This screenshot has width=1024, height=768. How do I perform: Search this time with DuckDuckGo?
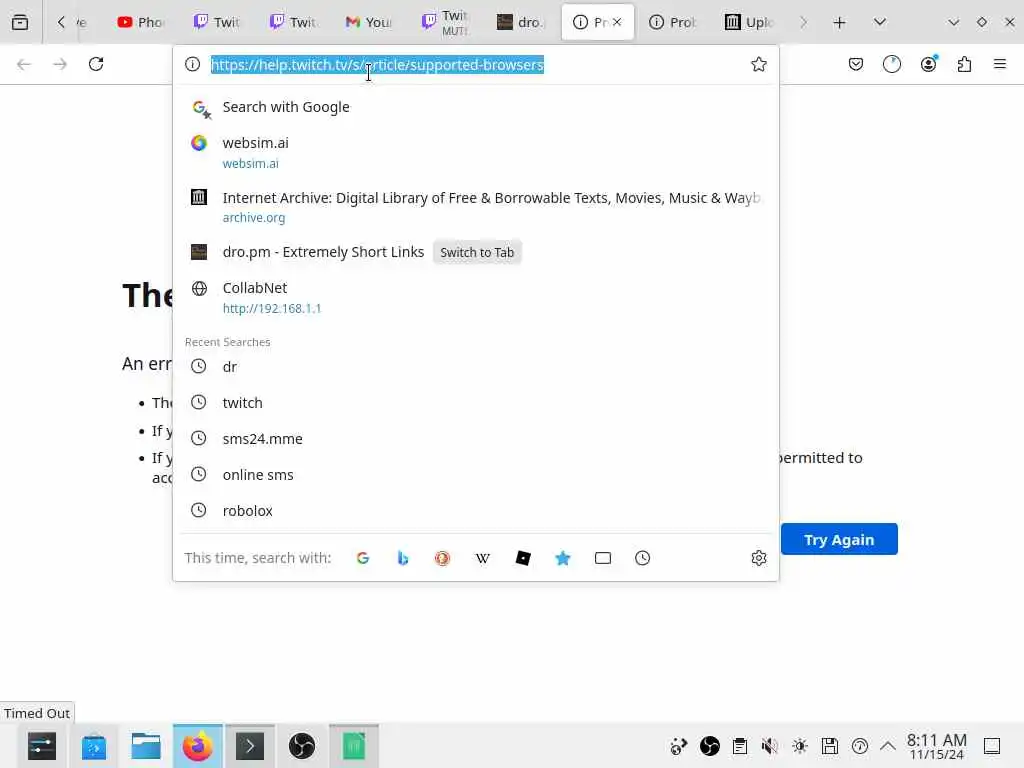click(442, 558)
